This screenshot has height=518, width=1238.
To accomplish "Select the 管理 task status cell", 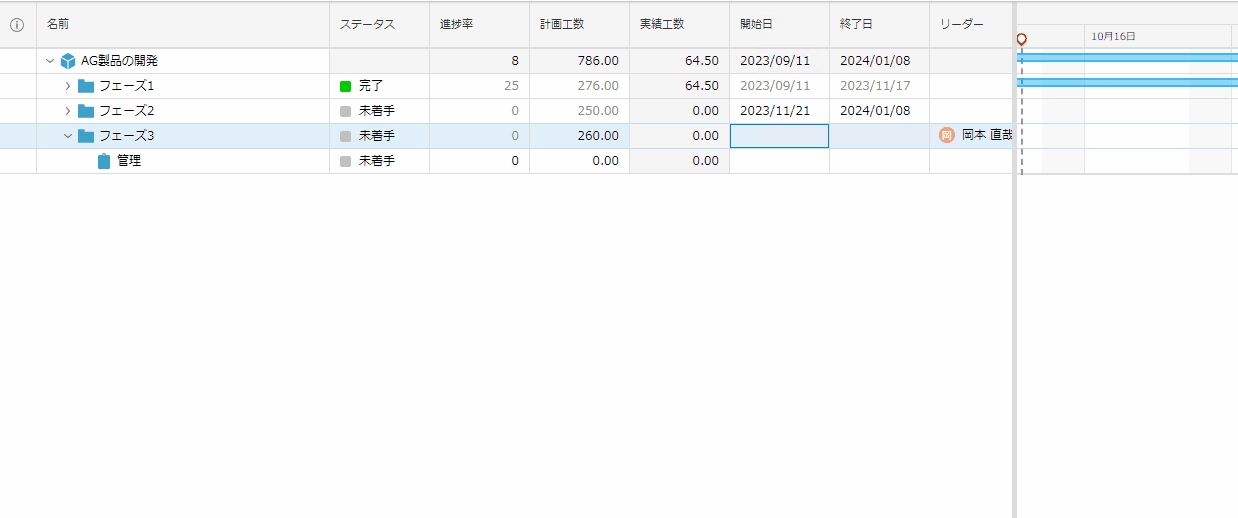I will point(379,161).
